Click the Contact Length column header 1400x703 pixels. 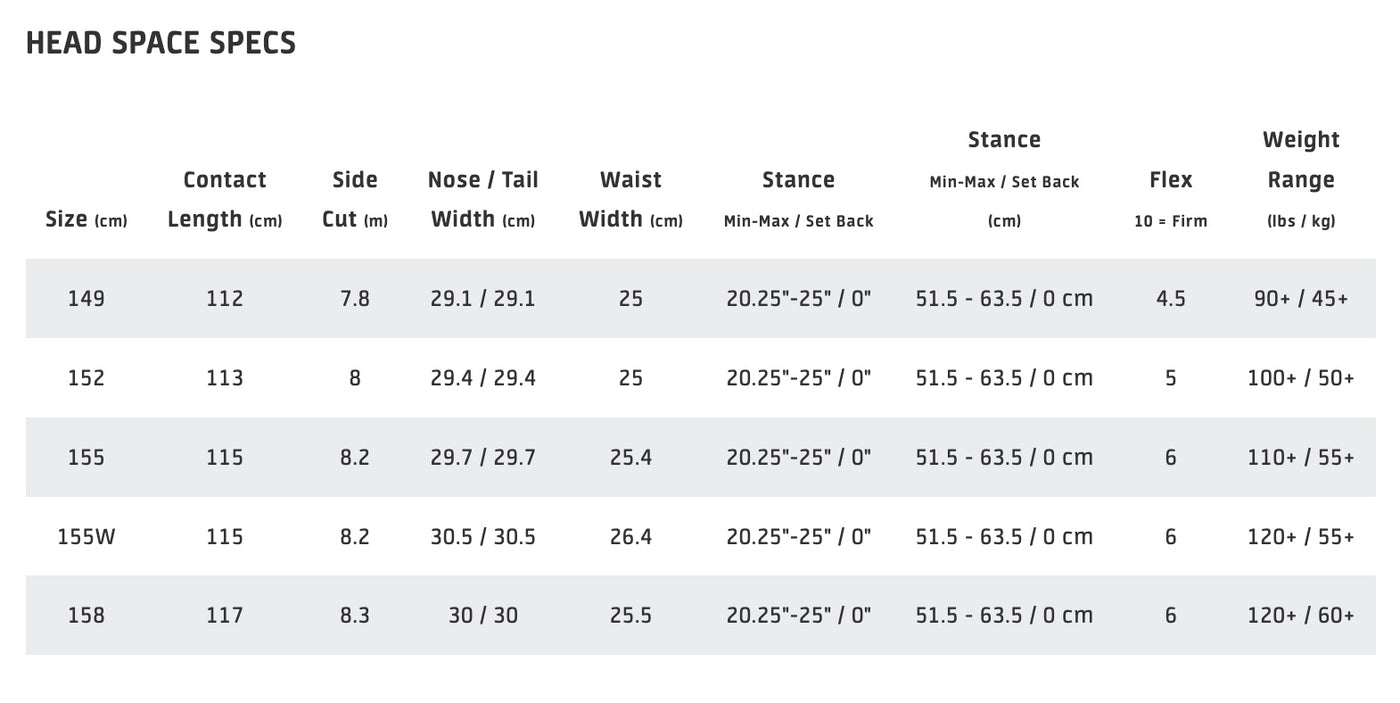click(x=225, y=200)
